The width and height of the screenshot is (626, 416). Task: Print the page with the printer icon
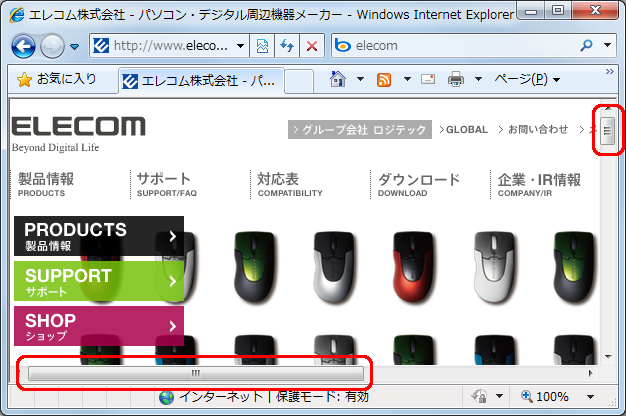point(456,79)
